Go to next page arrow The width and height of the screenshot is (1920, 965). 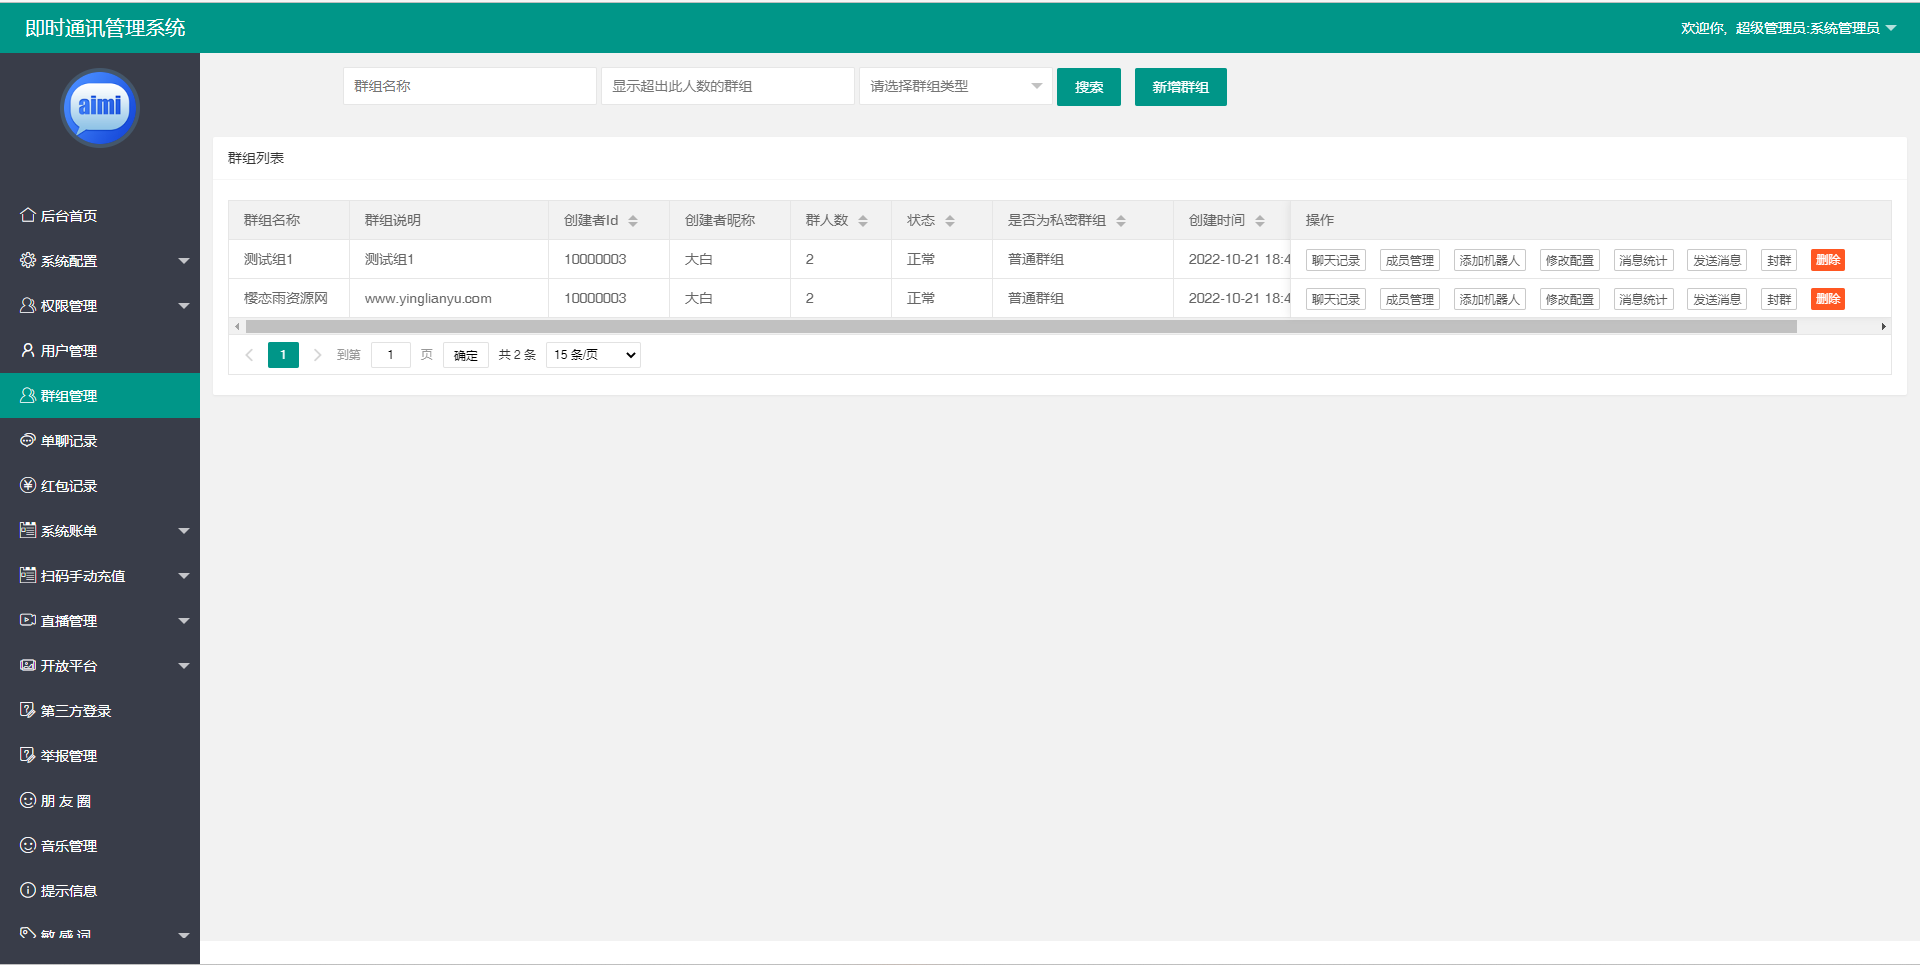pyautogui.click(x=317, y=355)
